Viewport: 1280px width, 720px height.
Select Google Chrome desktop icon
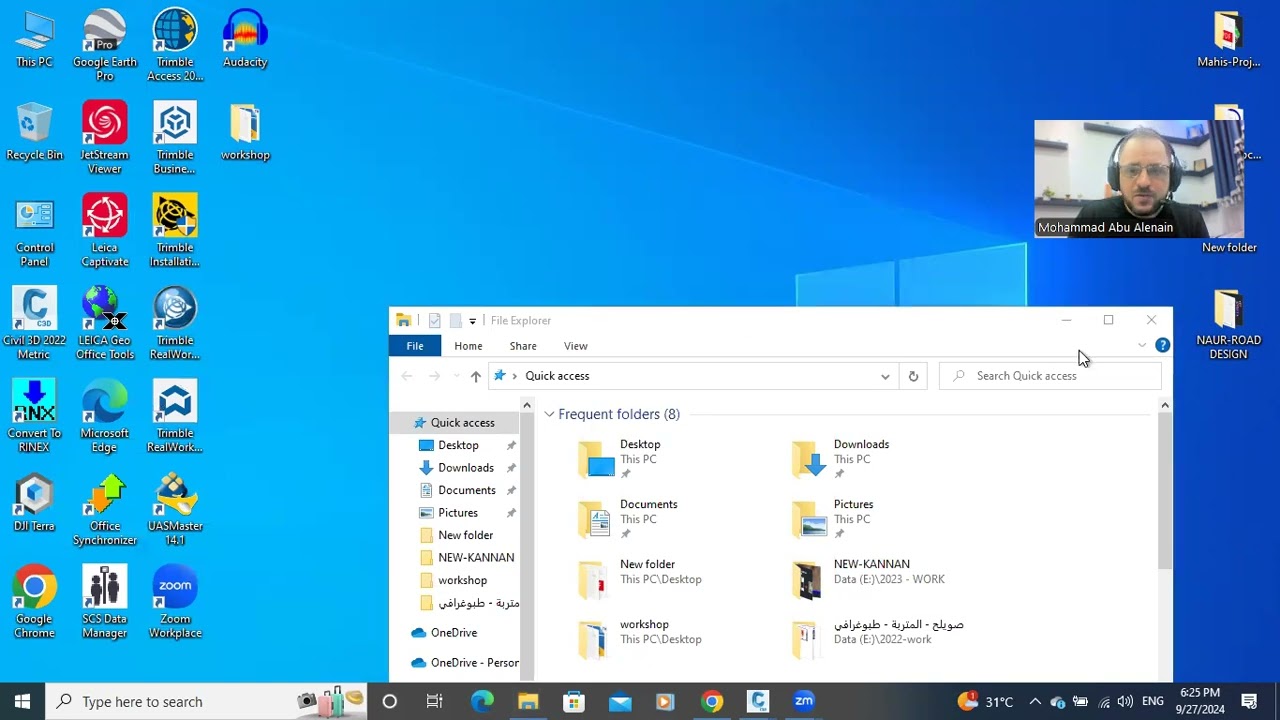point(34,603)
